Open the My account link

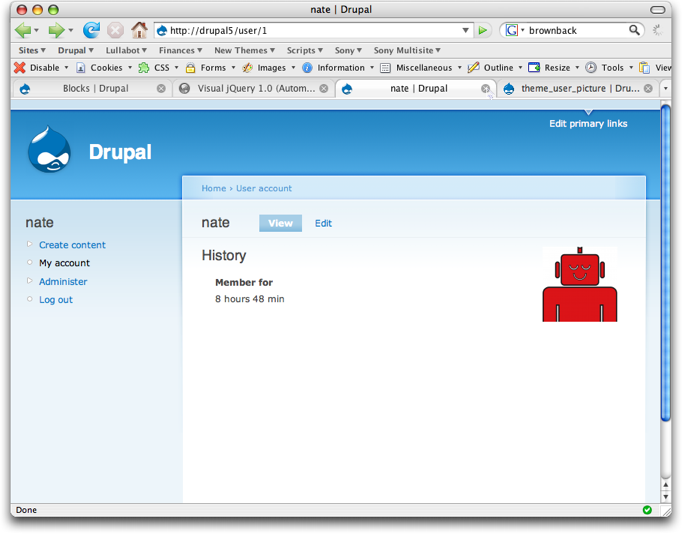64,263
